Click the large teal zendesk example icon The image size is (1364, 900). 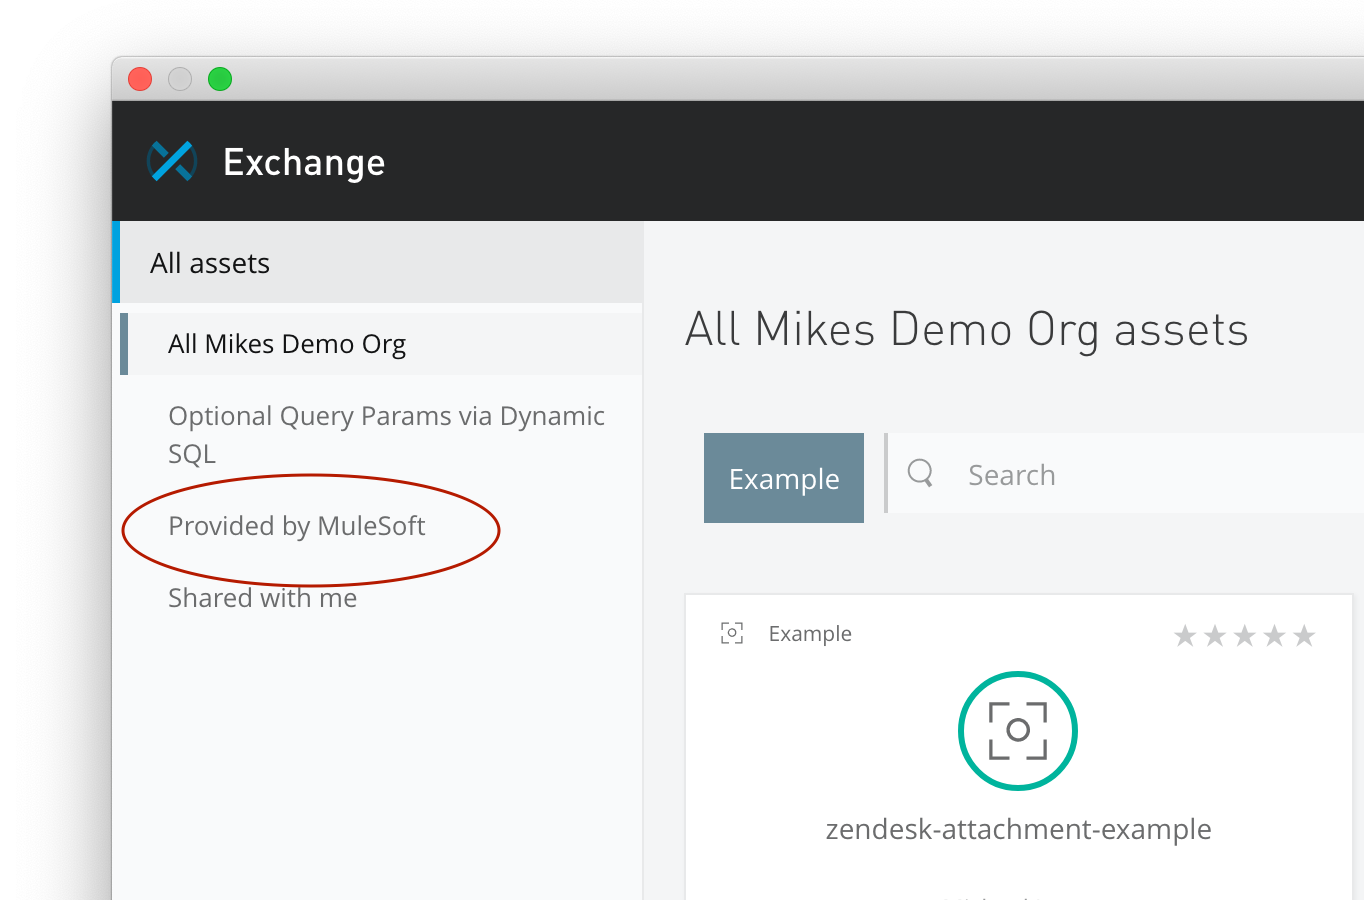(x=1017, y=731)
